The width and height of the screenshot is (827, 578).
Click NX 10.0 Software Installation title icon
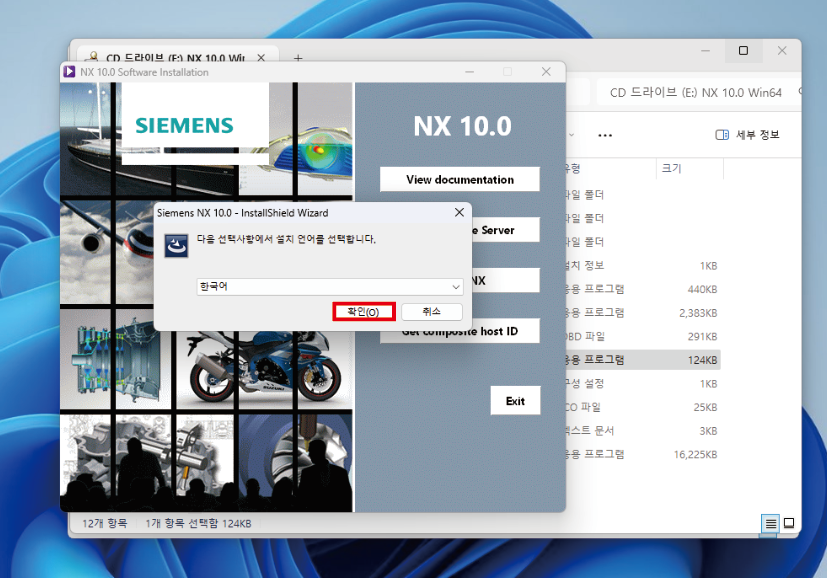[69, 72]
